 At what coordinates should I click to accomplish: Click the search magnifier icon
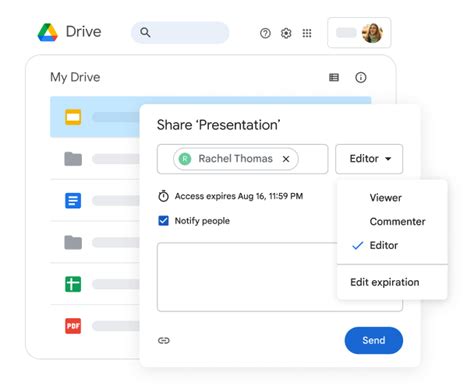[145, 32]
